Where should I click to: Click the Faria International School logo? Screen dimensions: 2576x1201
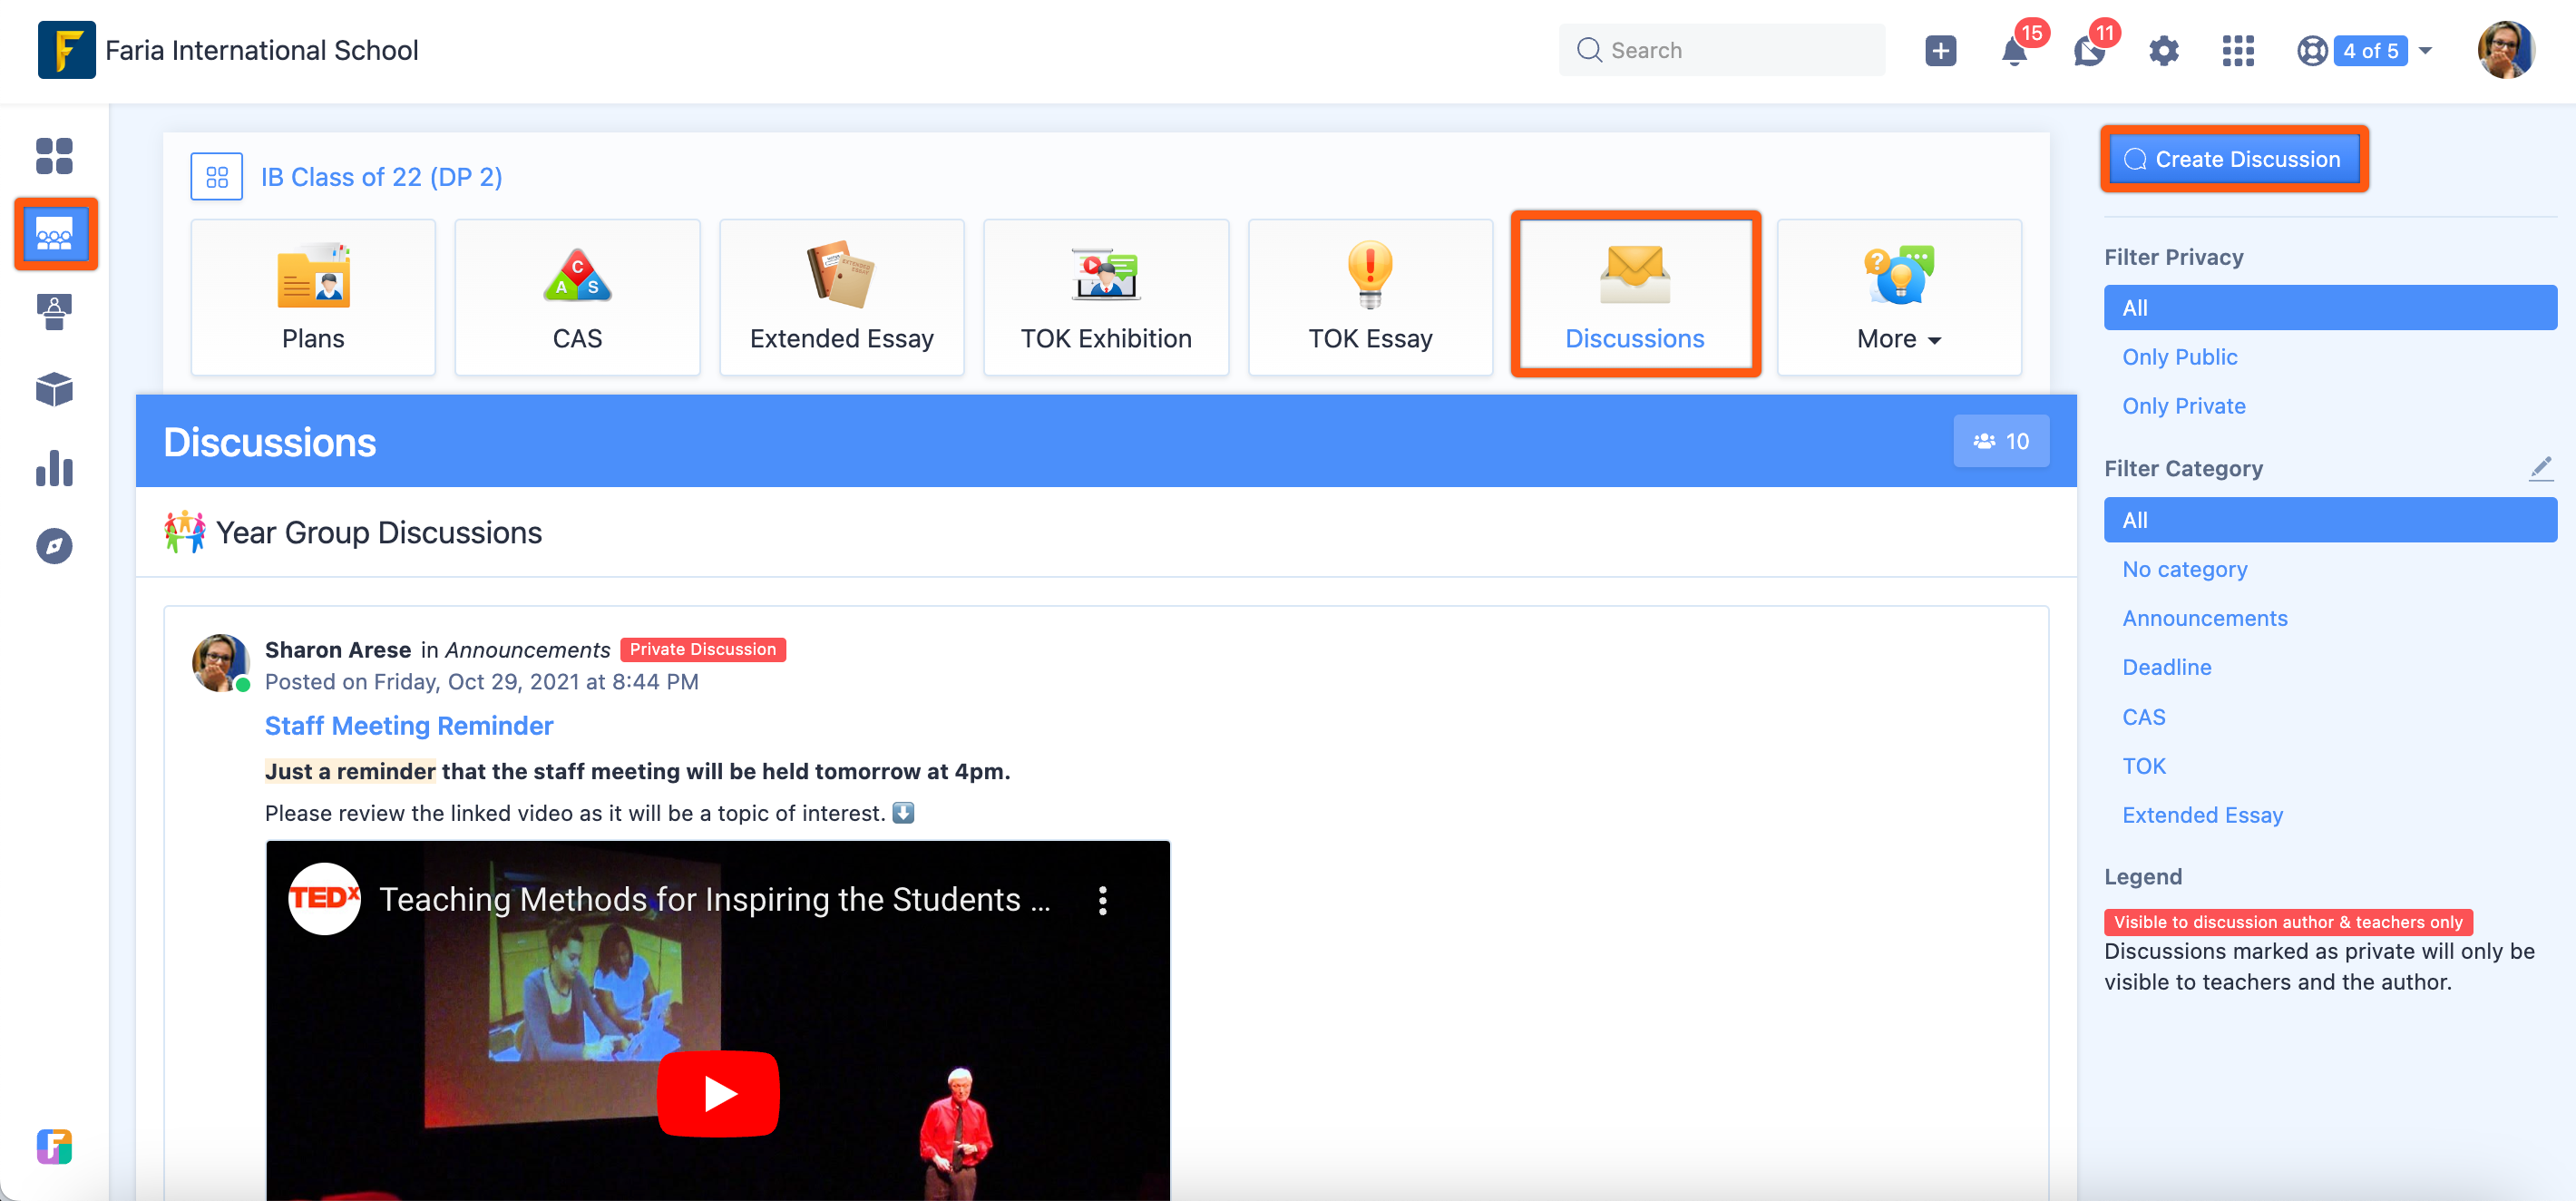point(66,50)
